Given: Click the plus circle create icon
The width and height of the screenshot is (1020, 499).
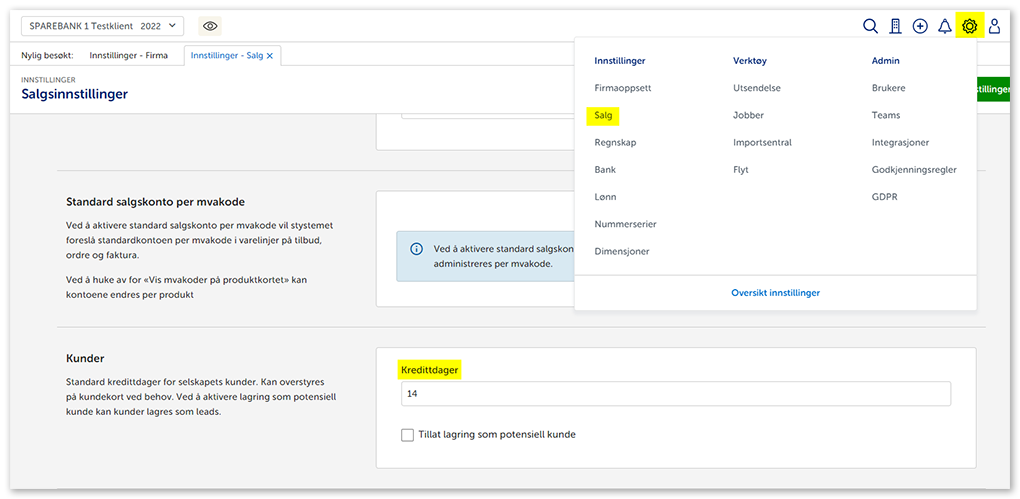Looking at the screenshot, I should [x=920, y=26].
